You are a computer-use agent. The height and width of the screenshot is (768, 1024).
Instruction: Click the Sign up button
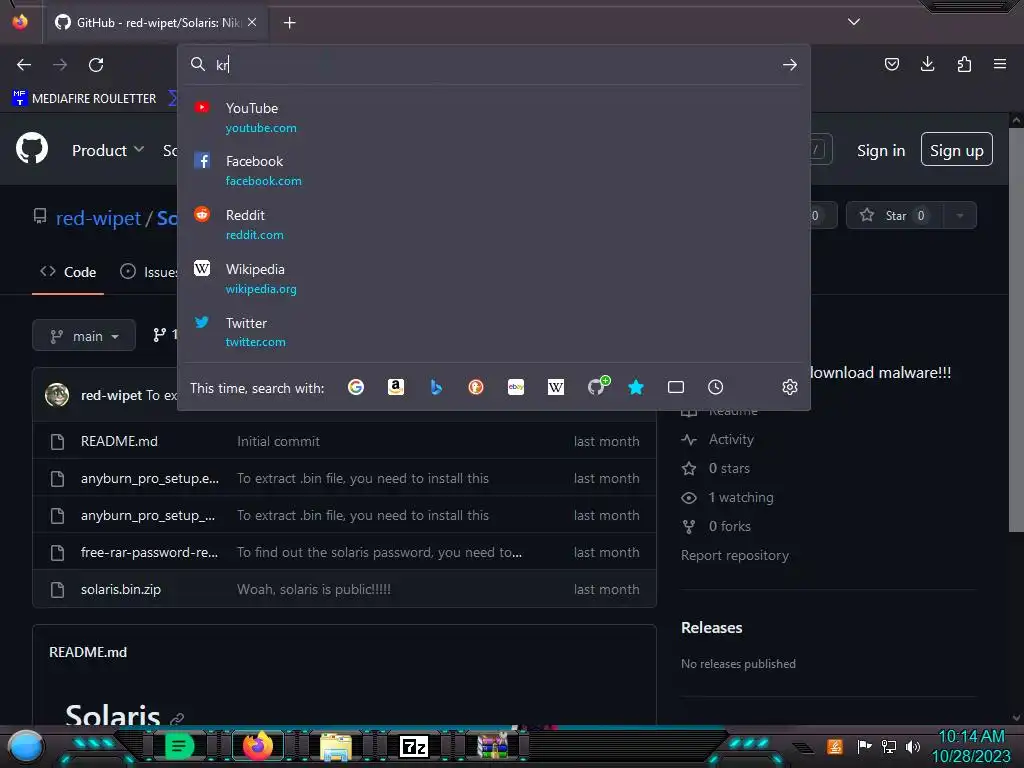(957, 150)
